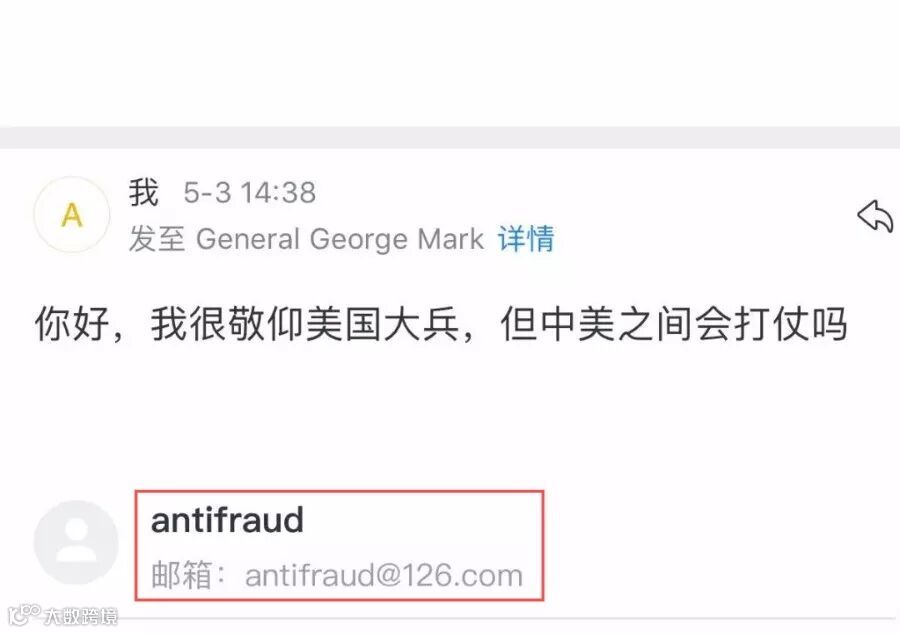Screen dimensions: 900x633
Task: Tap the 发至 recipient label
Action: pos(157,239)
